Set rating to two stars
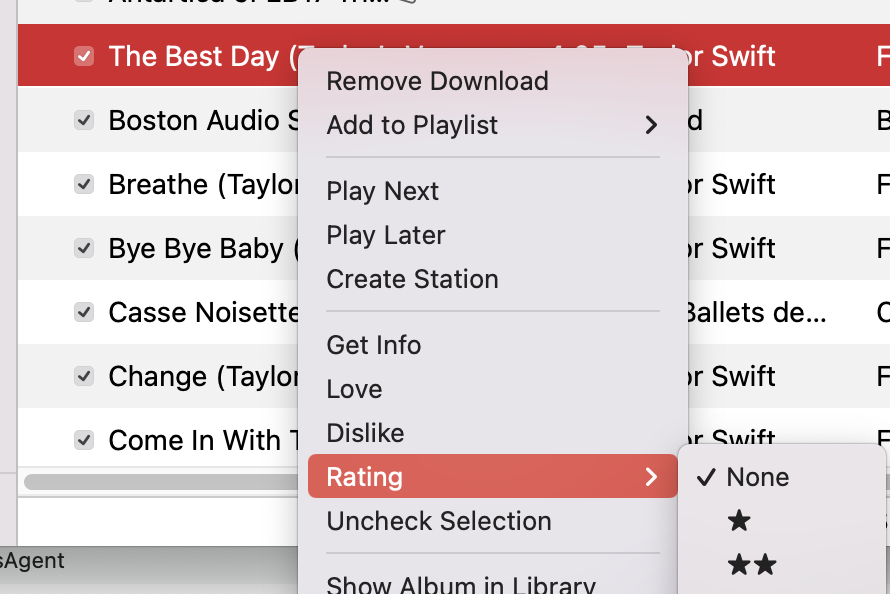Image resolution: width=890 pixels, height=594 pixels. (752, 565)
